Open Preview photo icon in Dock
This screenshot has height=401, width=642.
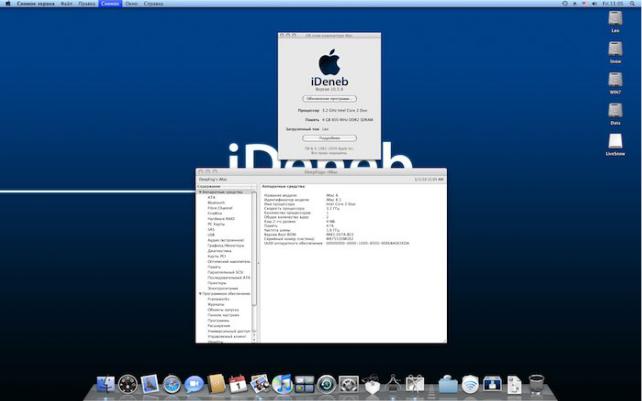click(260, 384)
